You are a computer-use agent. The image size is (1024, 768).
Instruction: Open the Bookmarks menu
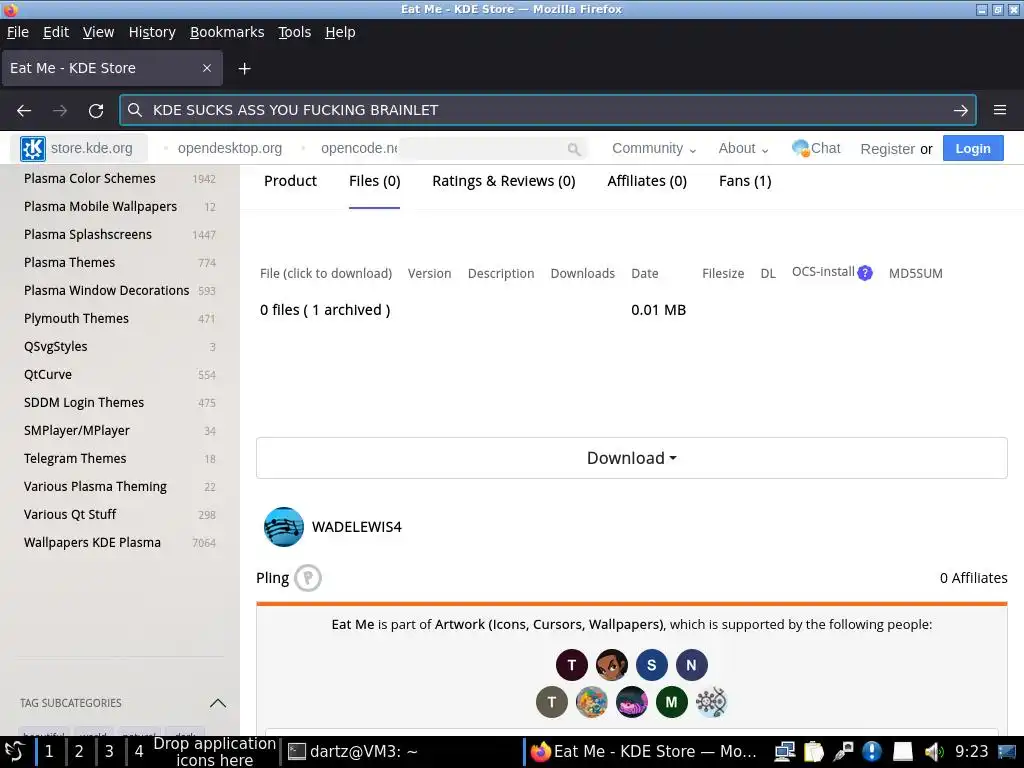click(x=227, y=32)
